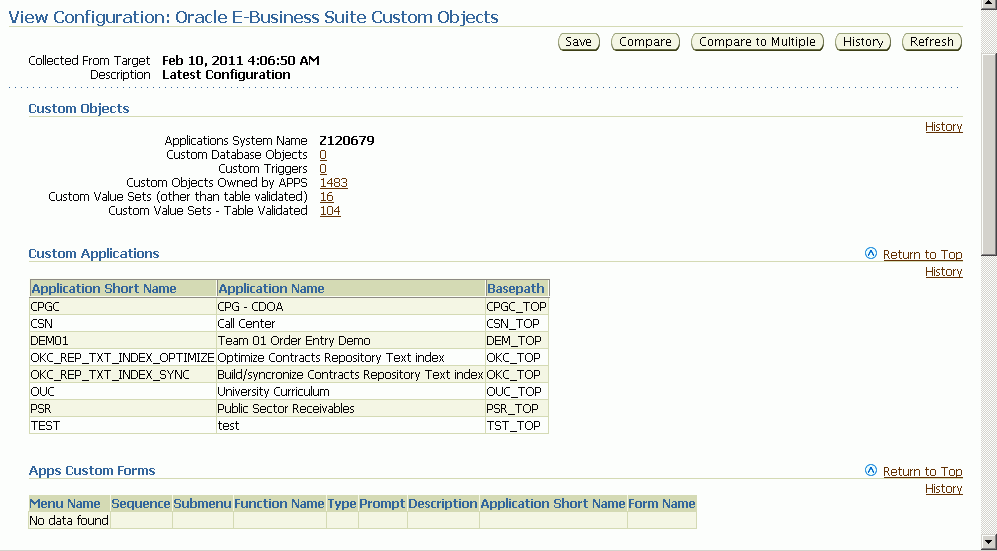The width and height of the screenshot is (997, 551).
Task: Select the CSN short name cell
Action: click(123, 323)
